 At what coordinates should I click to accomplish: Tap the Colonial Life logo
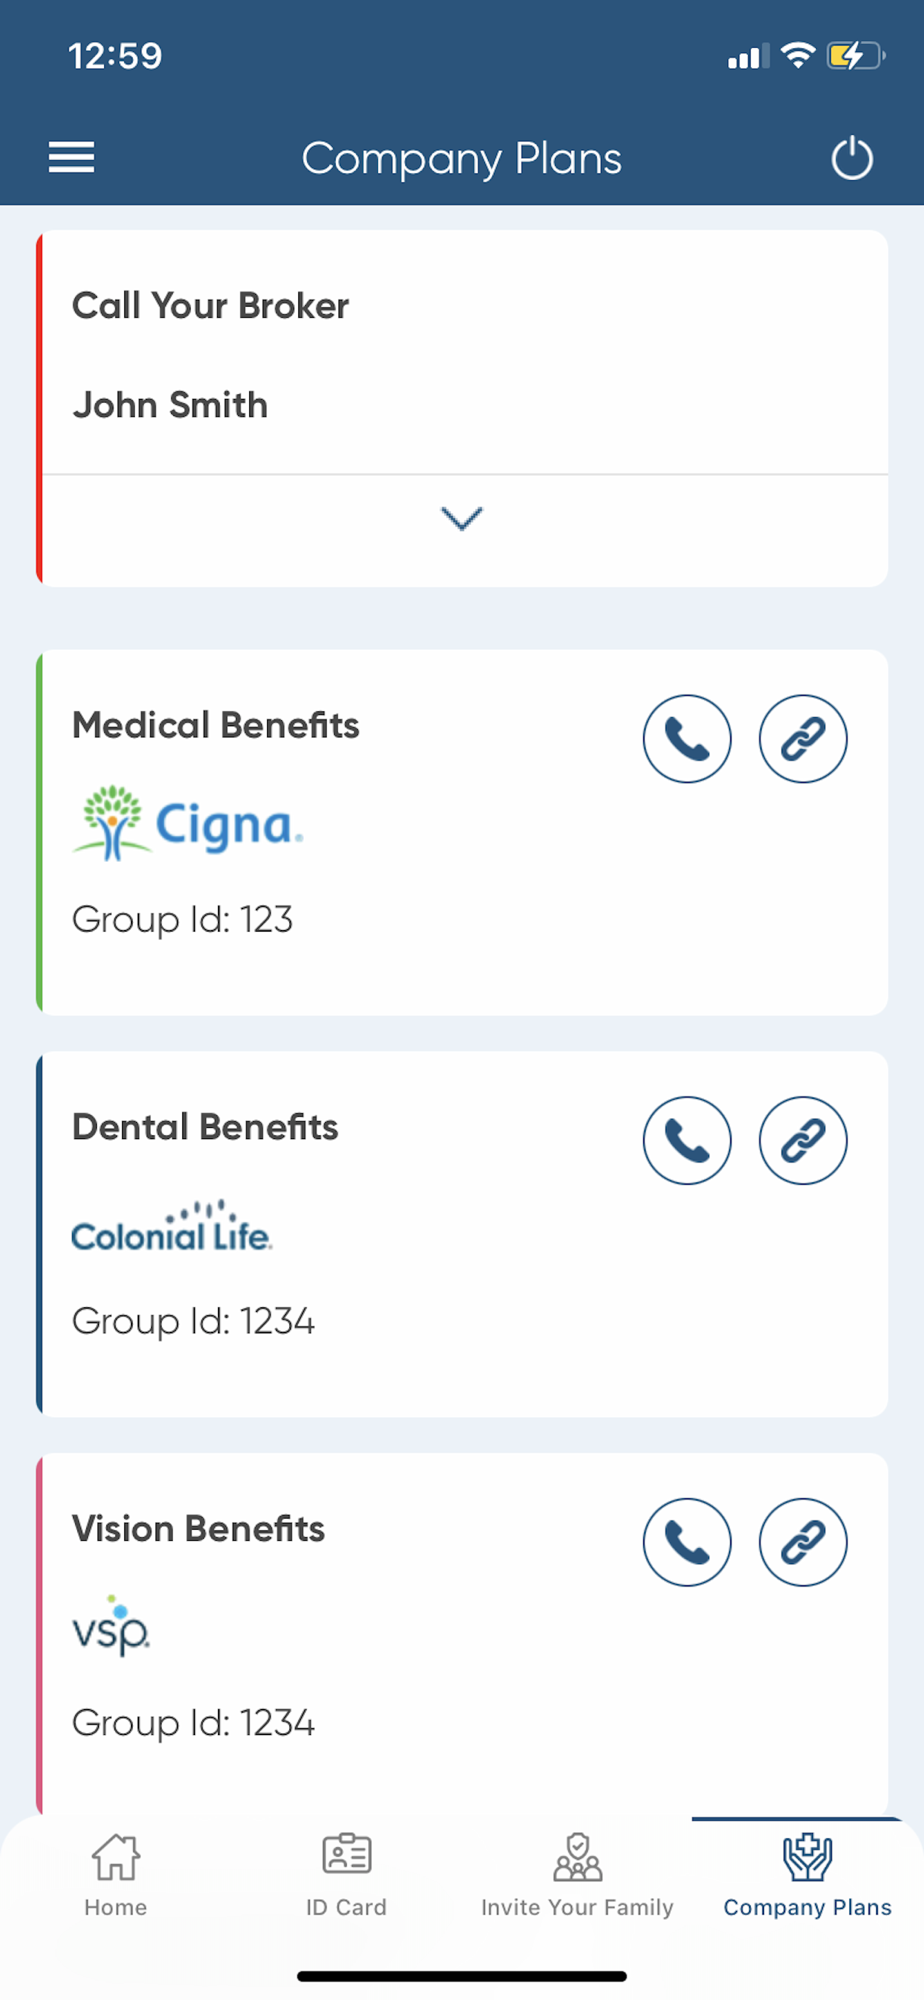[171, 1228]
